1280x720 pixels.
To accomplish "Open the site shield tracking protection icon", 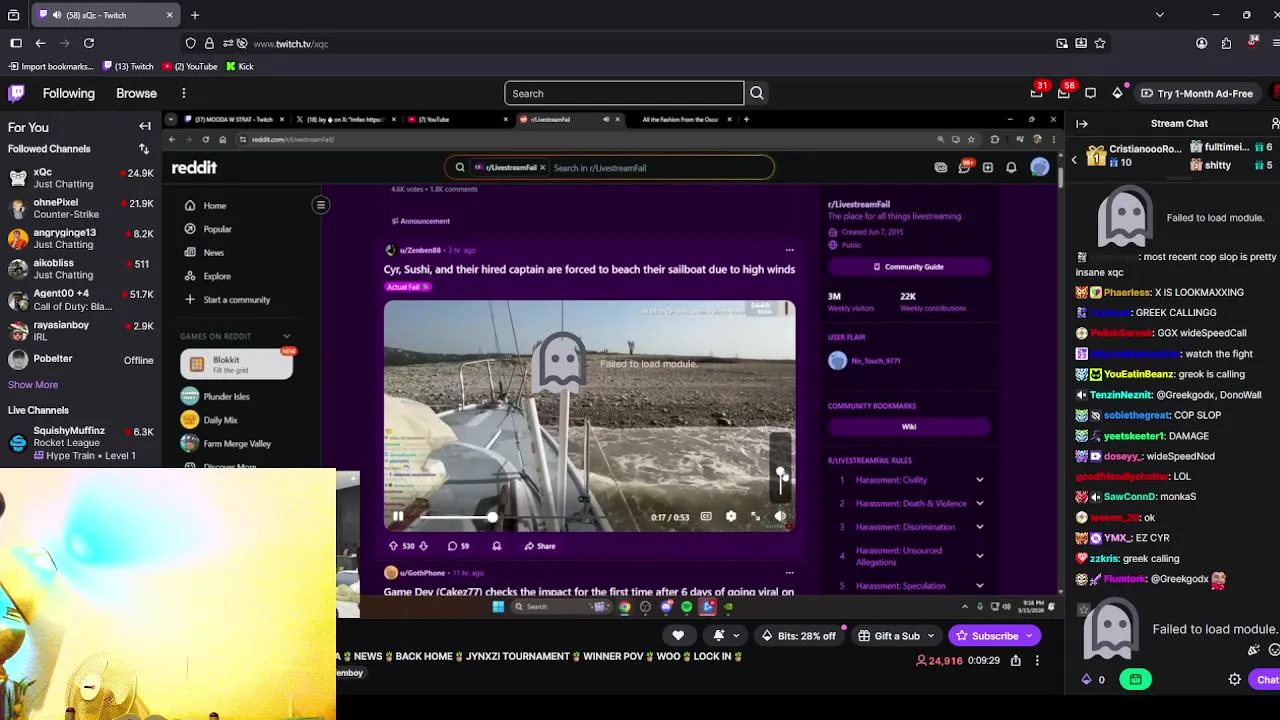I will (191, 44).
